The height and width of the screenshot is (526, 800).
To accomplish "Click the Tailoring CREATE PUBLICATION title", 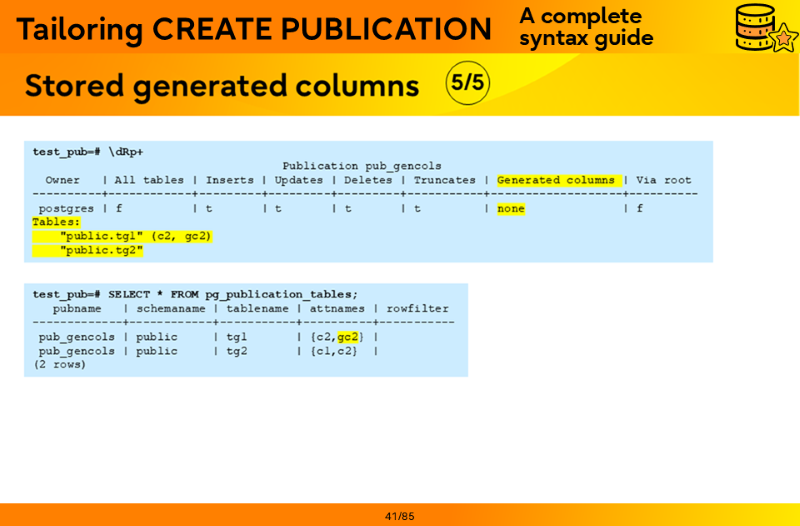I will pos(254,29).
